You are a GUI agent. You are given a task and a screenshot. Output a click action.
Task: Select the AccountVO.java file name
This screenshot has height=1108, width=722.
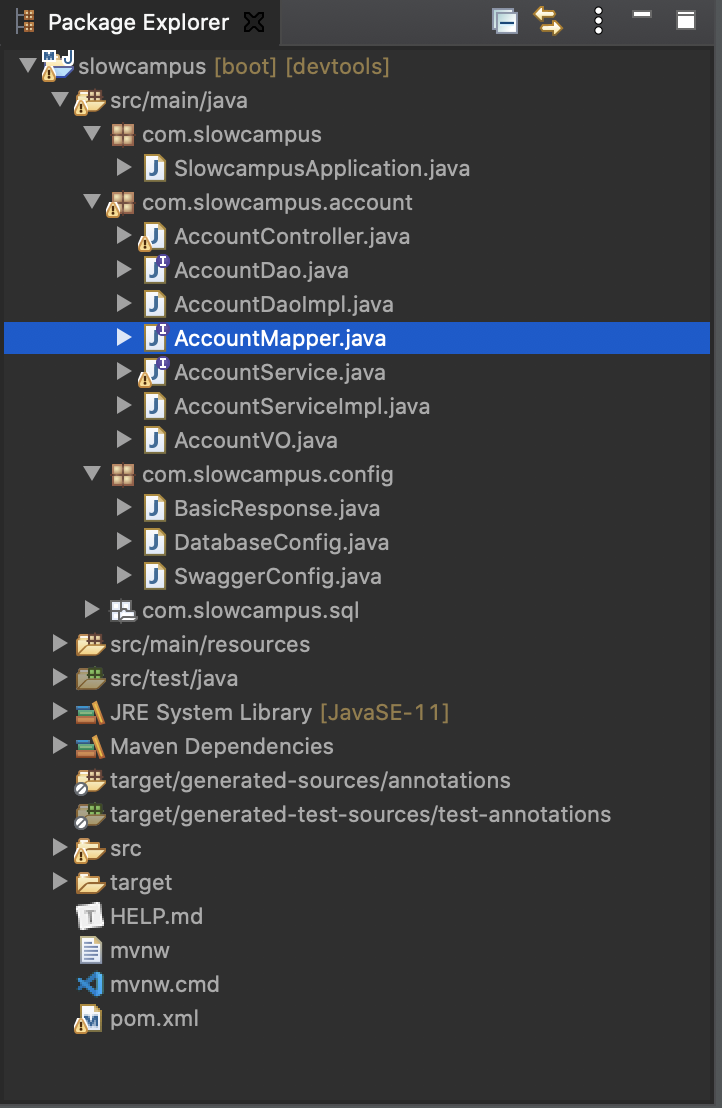pyautogui.click(x=256, y=441)
